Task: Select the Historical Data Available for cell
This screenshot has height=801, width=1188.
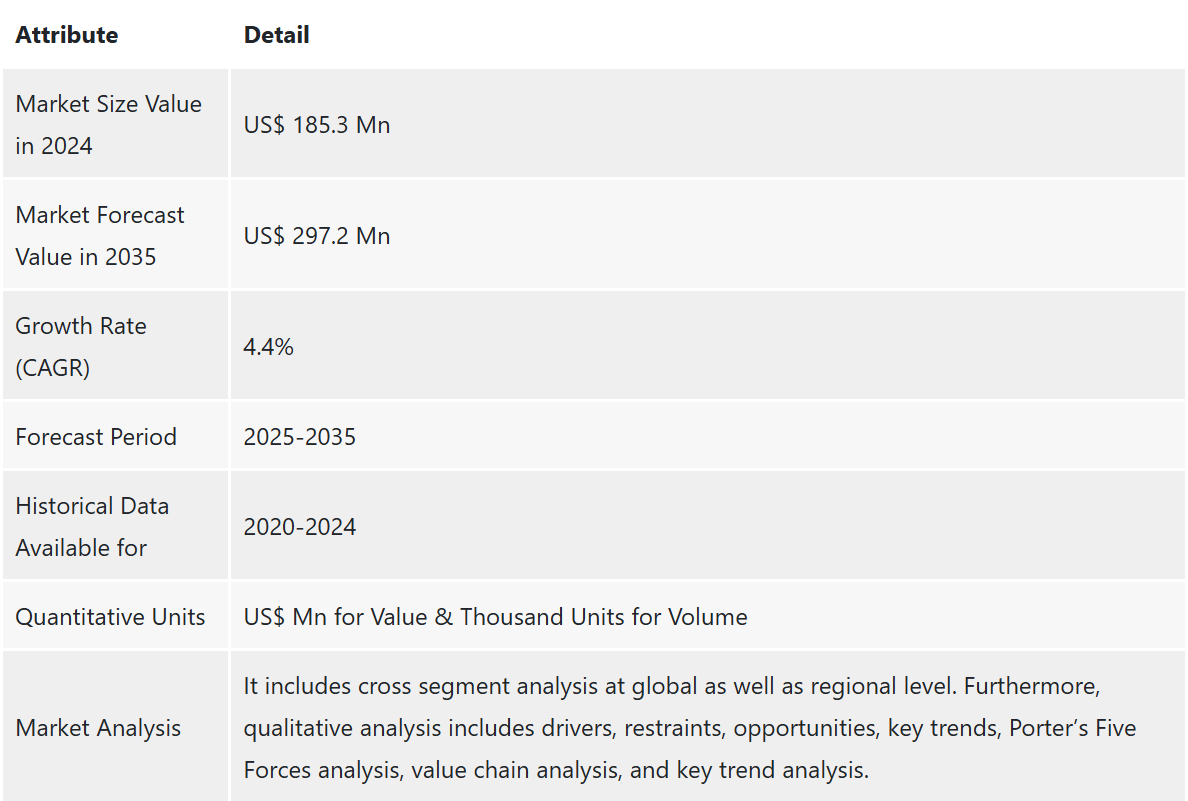Action: (x=115, y=527)
